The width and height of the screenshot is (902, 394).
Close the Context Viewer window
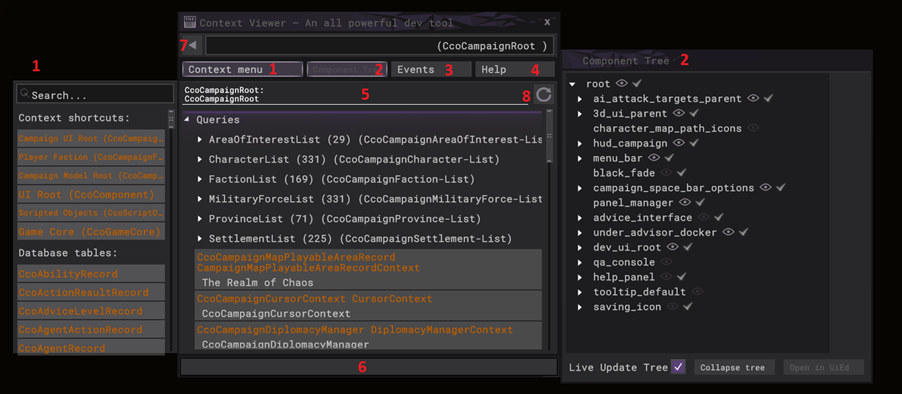pos(547,22)
